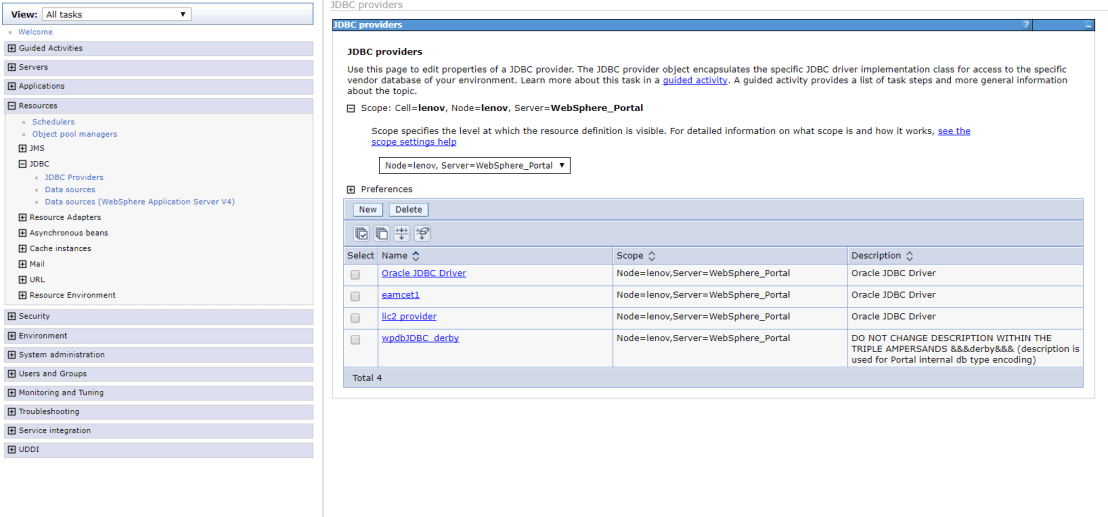Viewport: 1108px width, 517px height.
Task: Select the eamcet1 row checkbox
Action: pos(355,296)
